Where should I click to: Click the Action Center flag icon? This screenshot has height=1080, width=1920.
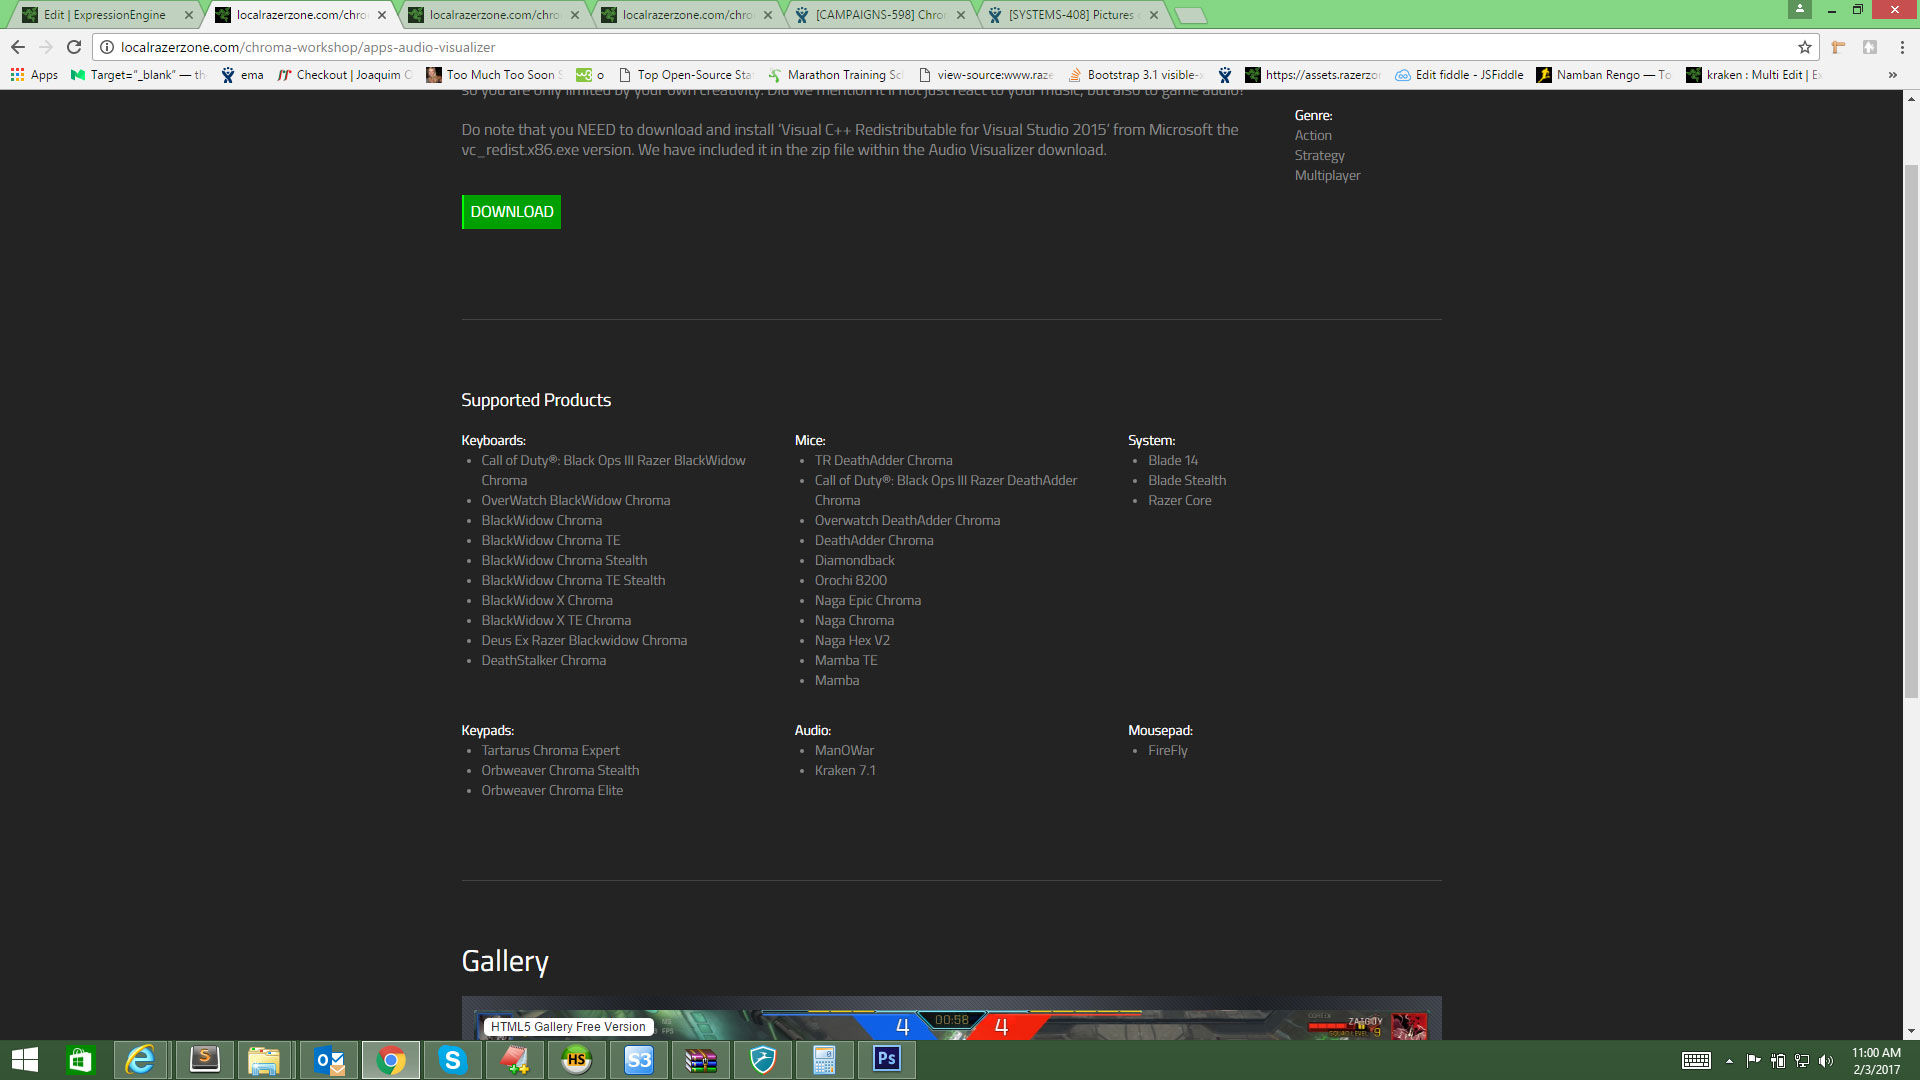(x=1753, y=1061)
